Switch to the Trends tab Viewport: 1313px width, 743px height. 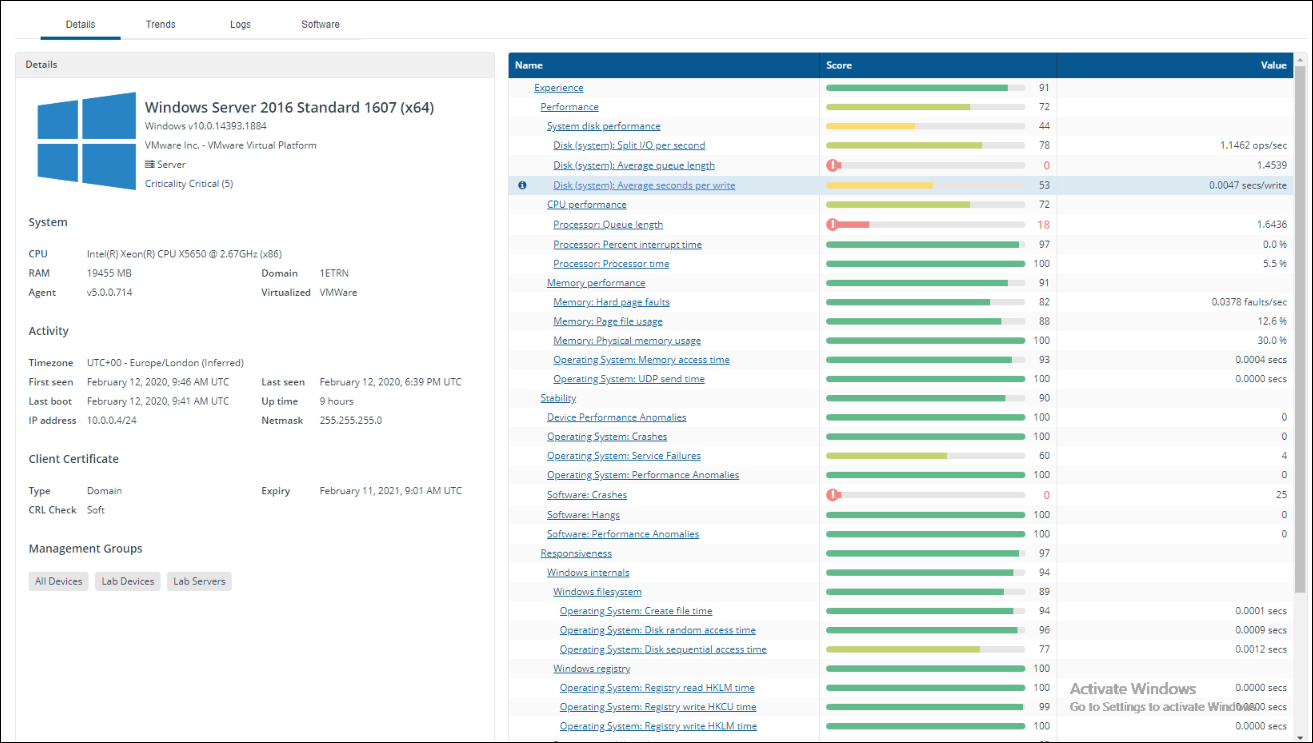pyautogui.click(x=161, y=24)
